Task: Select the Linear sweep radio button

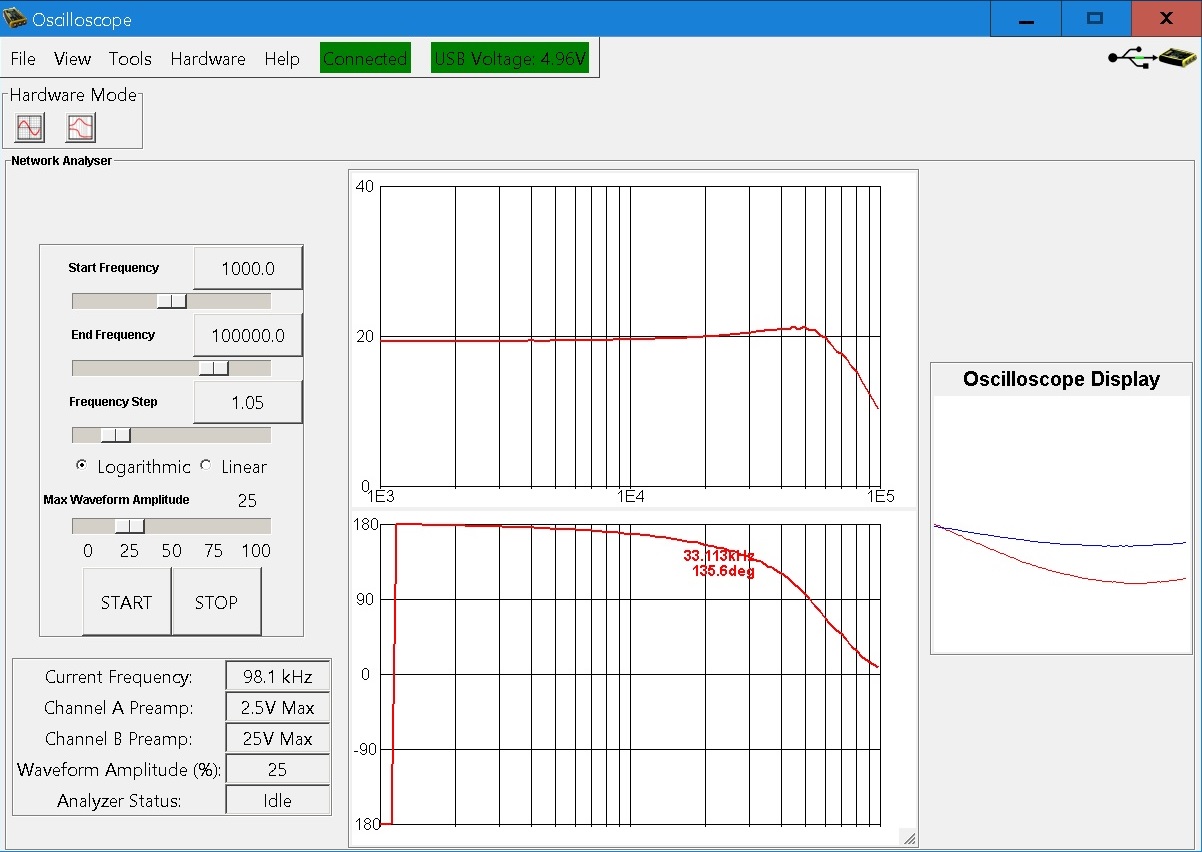Action: [206, 466]
